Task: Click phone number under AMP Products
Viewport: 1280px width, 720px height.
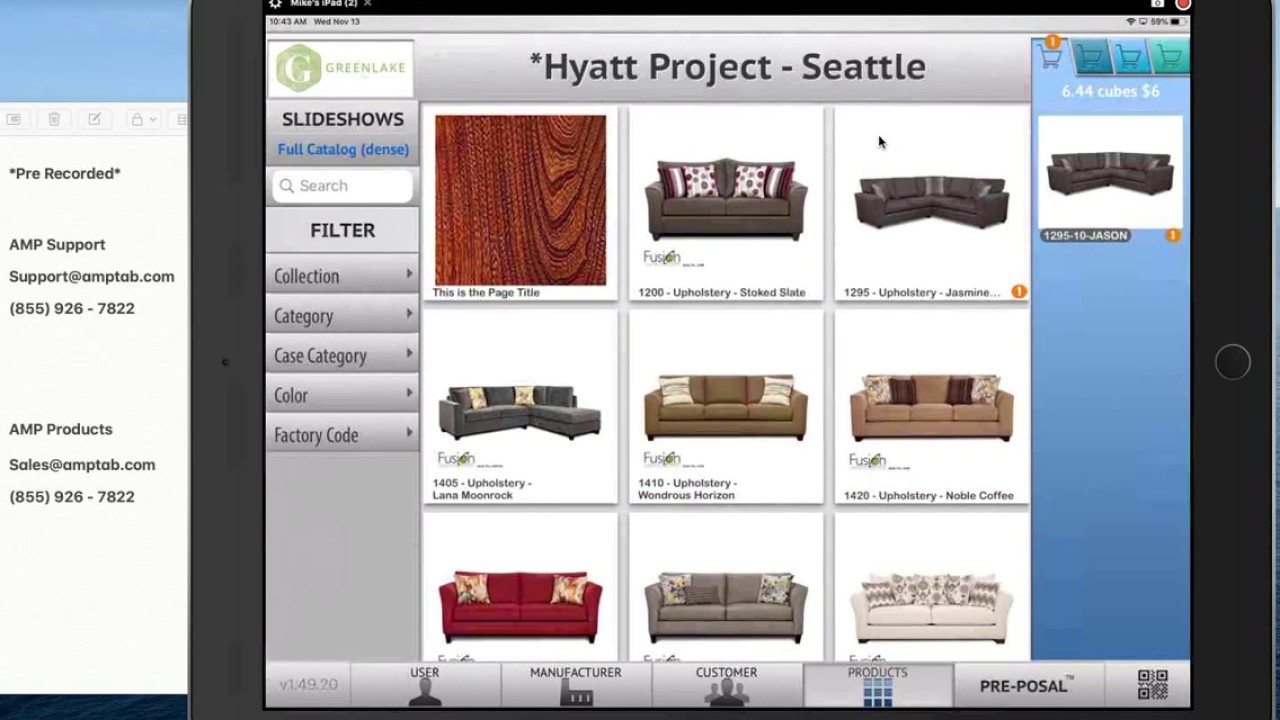Action: [x=72, y=497]
